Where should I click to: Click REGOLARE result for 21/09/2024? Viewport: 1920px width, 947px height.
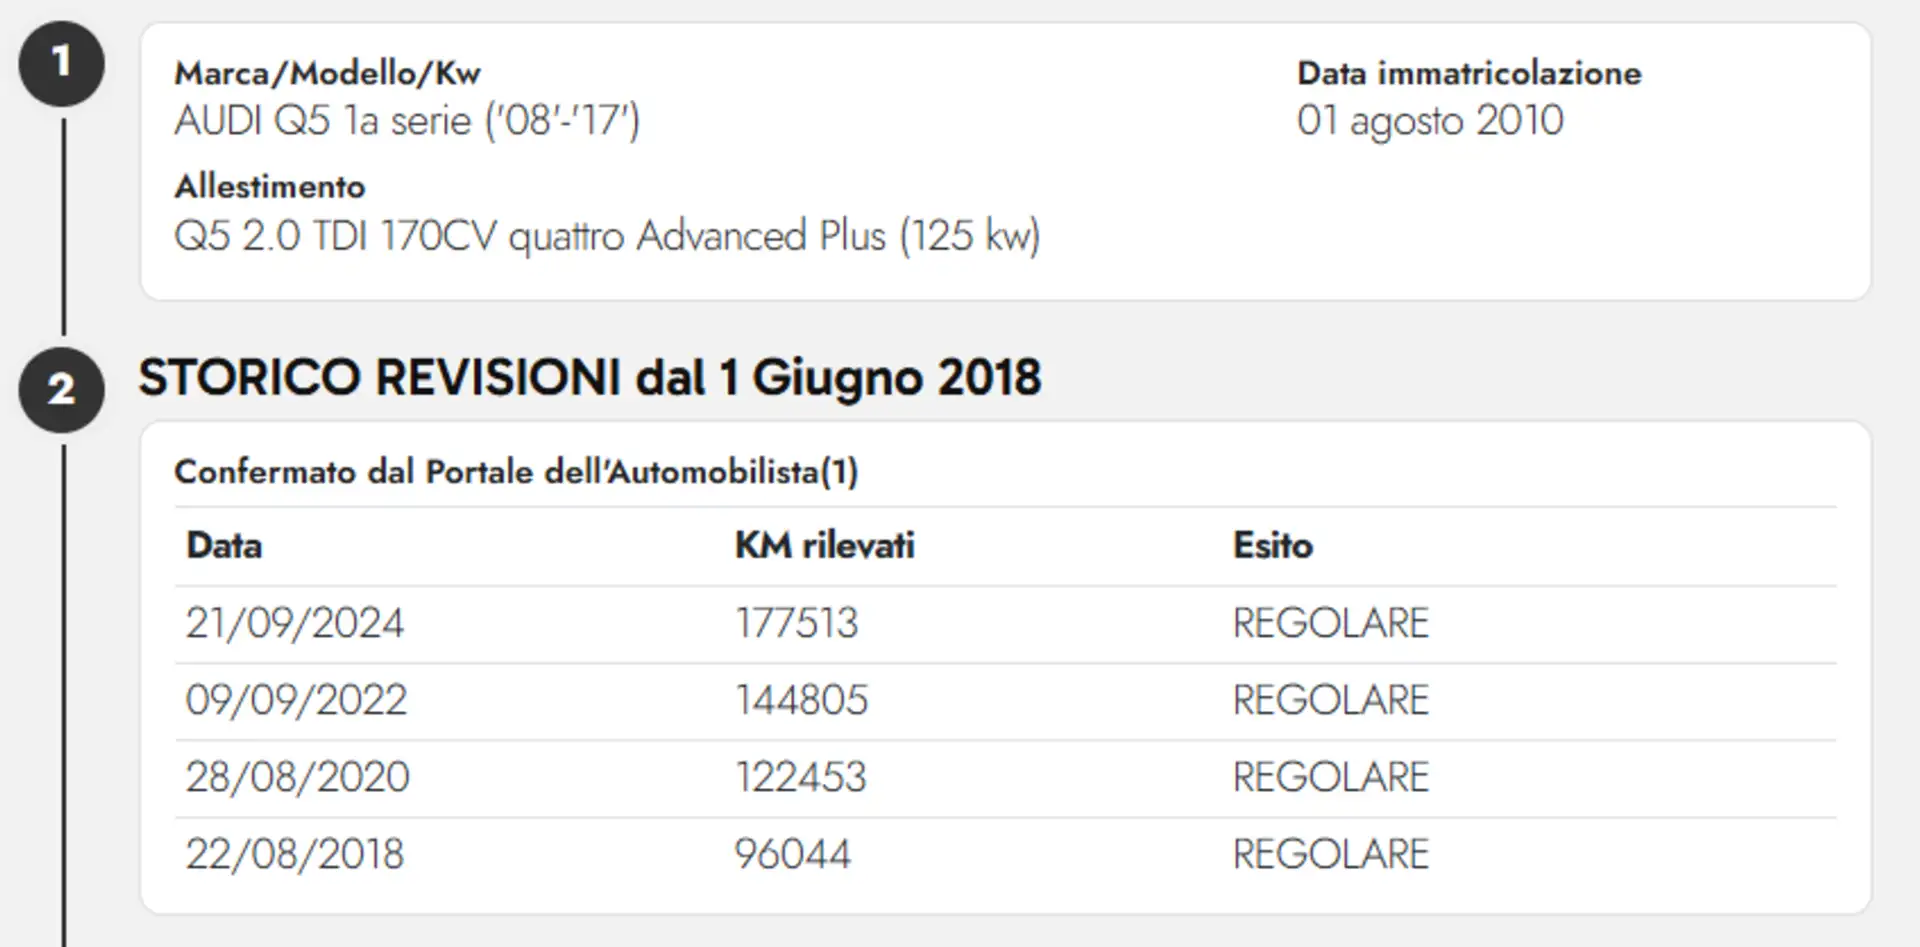[x=1330, y=623]
